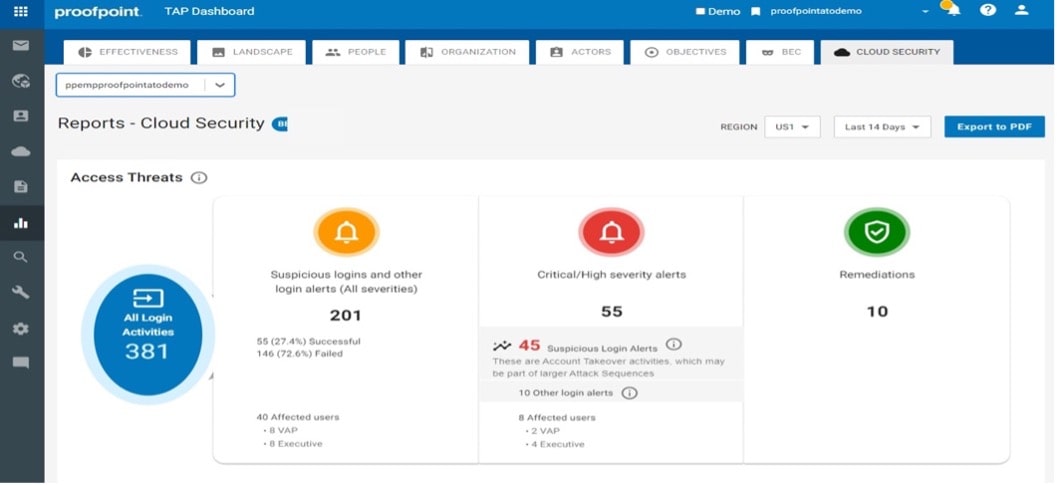Image resolution: width=1057 pixels, height=485 pixels.
Task: Open the US1 region dropdown
Action: pos(792,127)
